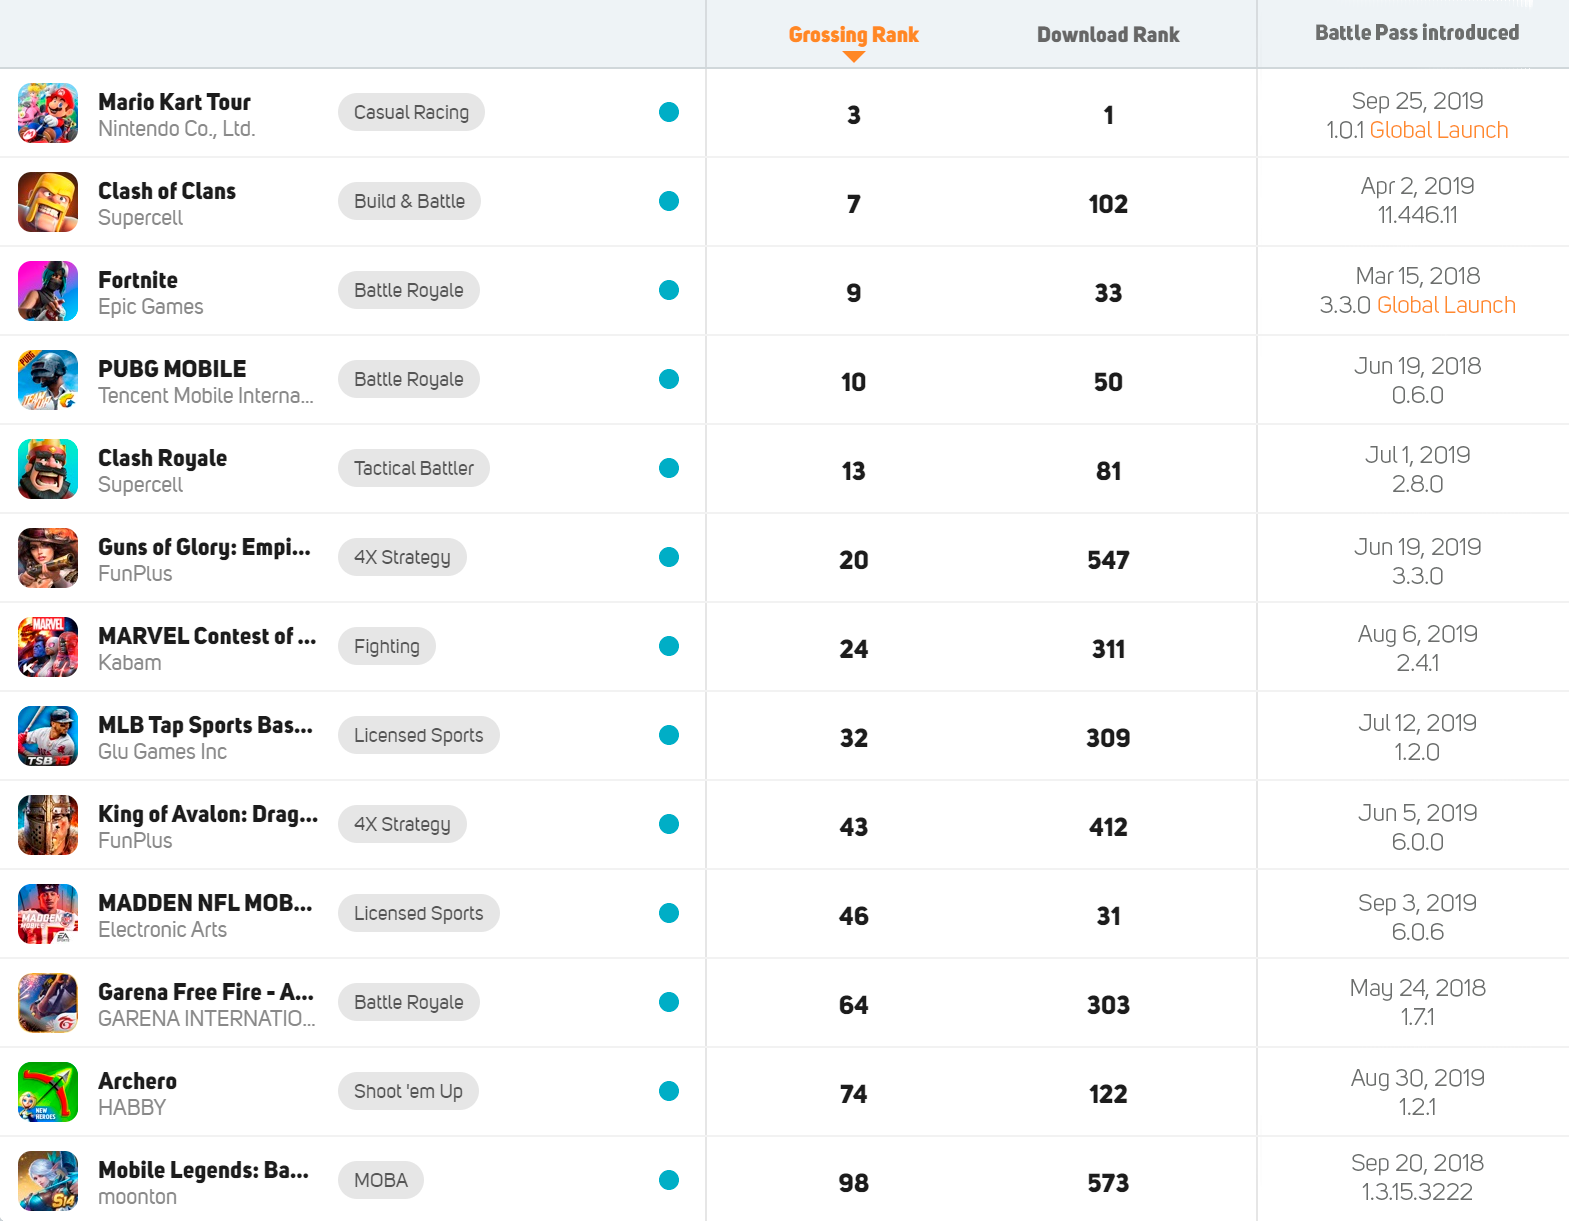Click the teal dot in Clash of Clans row
This screenshot has height=1221, width=1569.
[669, 201]
